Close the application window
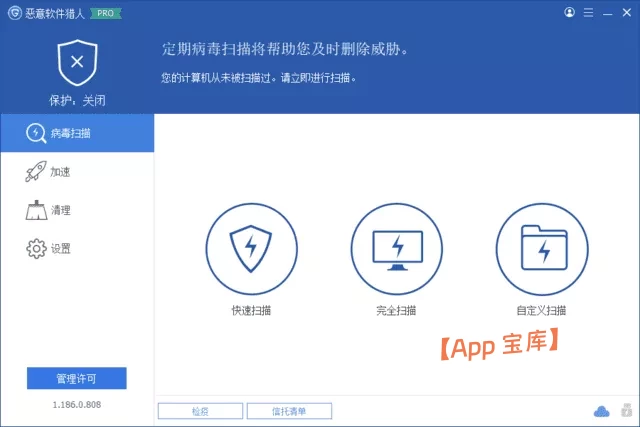Image resolution: width=640 pixels, height=427 pixels. click(x=627, y=13)
